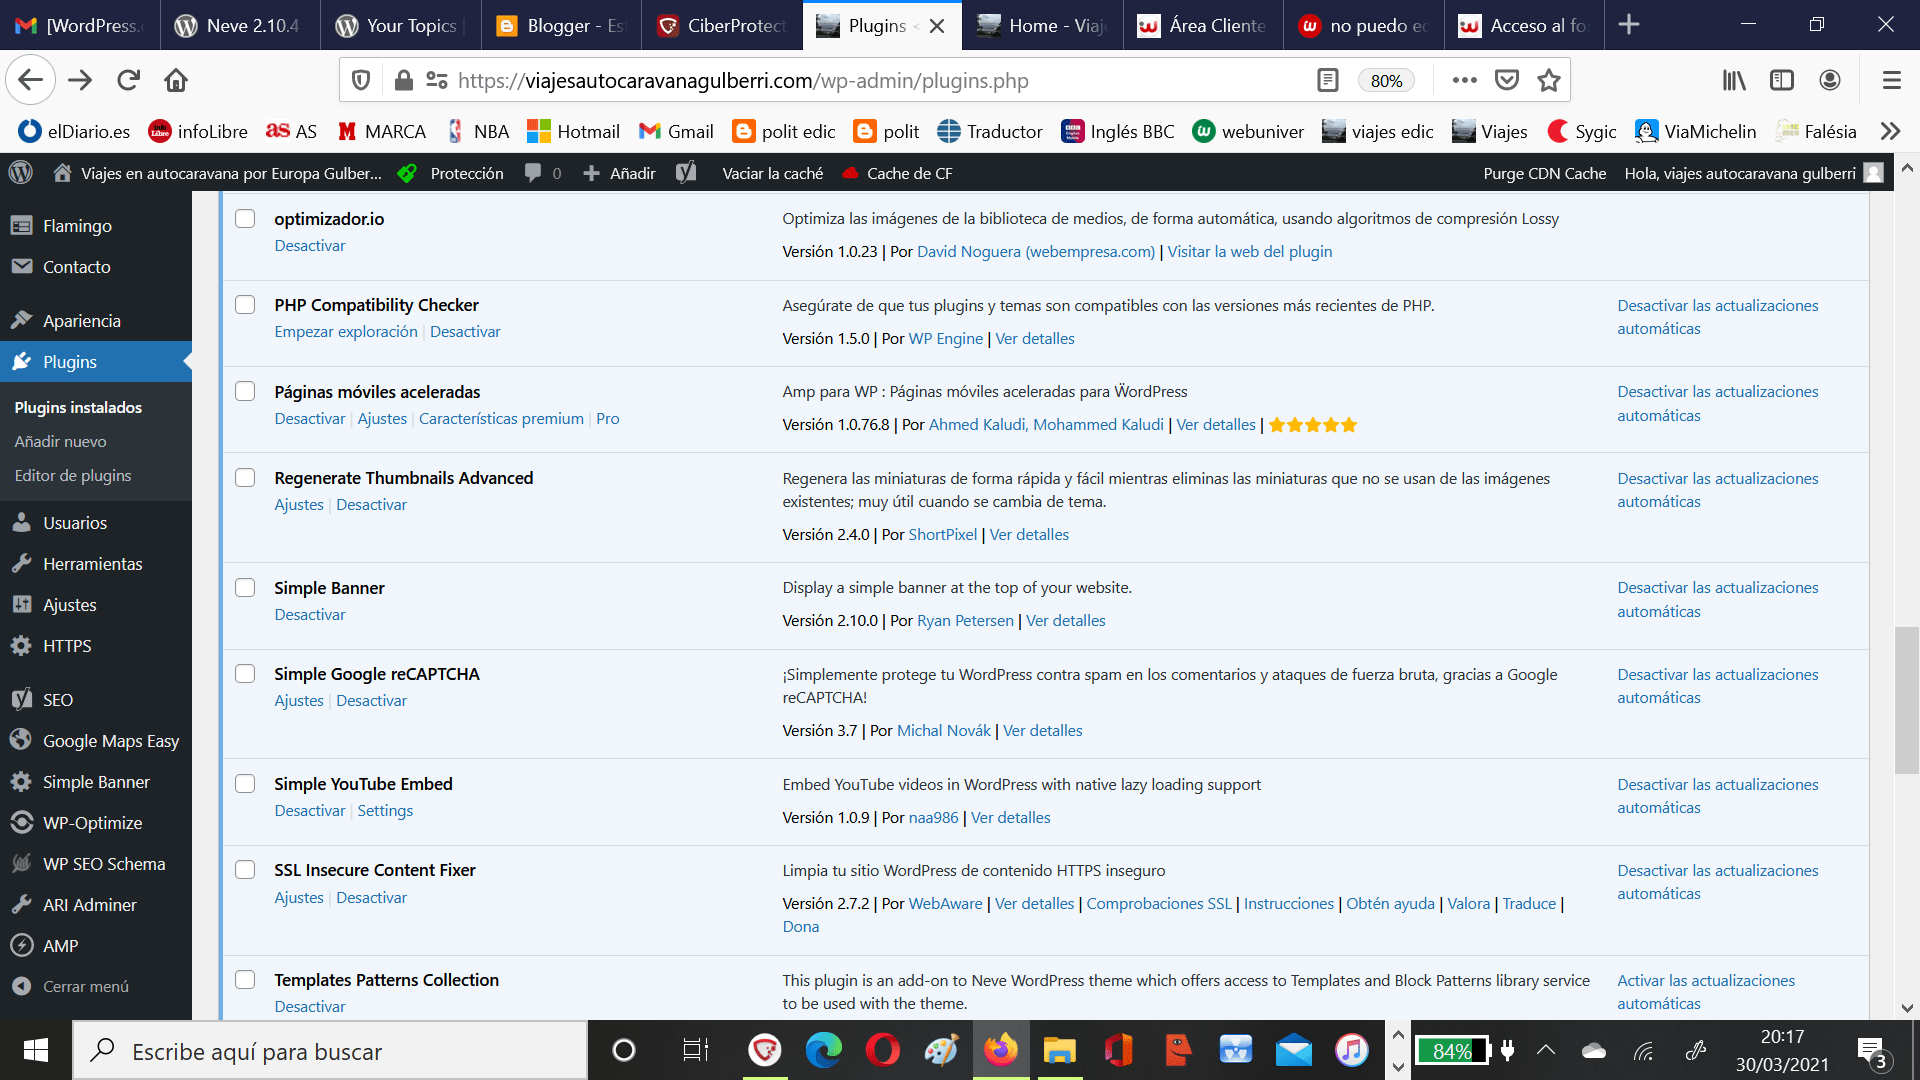
Task: Click Purge CDN Cache in admin bar
Action: coord(1545,173)
